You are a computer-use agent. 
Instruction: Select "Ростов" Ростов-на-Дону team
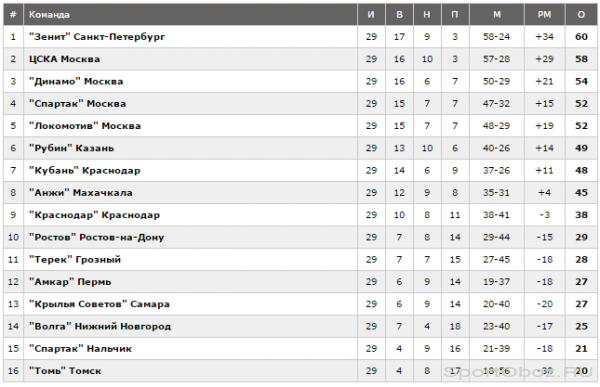pyautogui.click(x=97, y=237)
